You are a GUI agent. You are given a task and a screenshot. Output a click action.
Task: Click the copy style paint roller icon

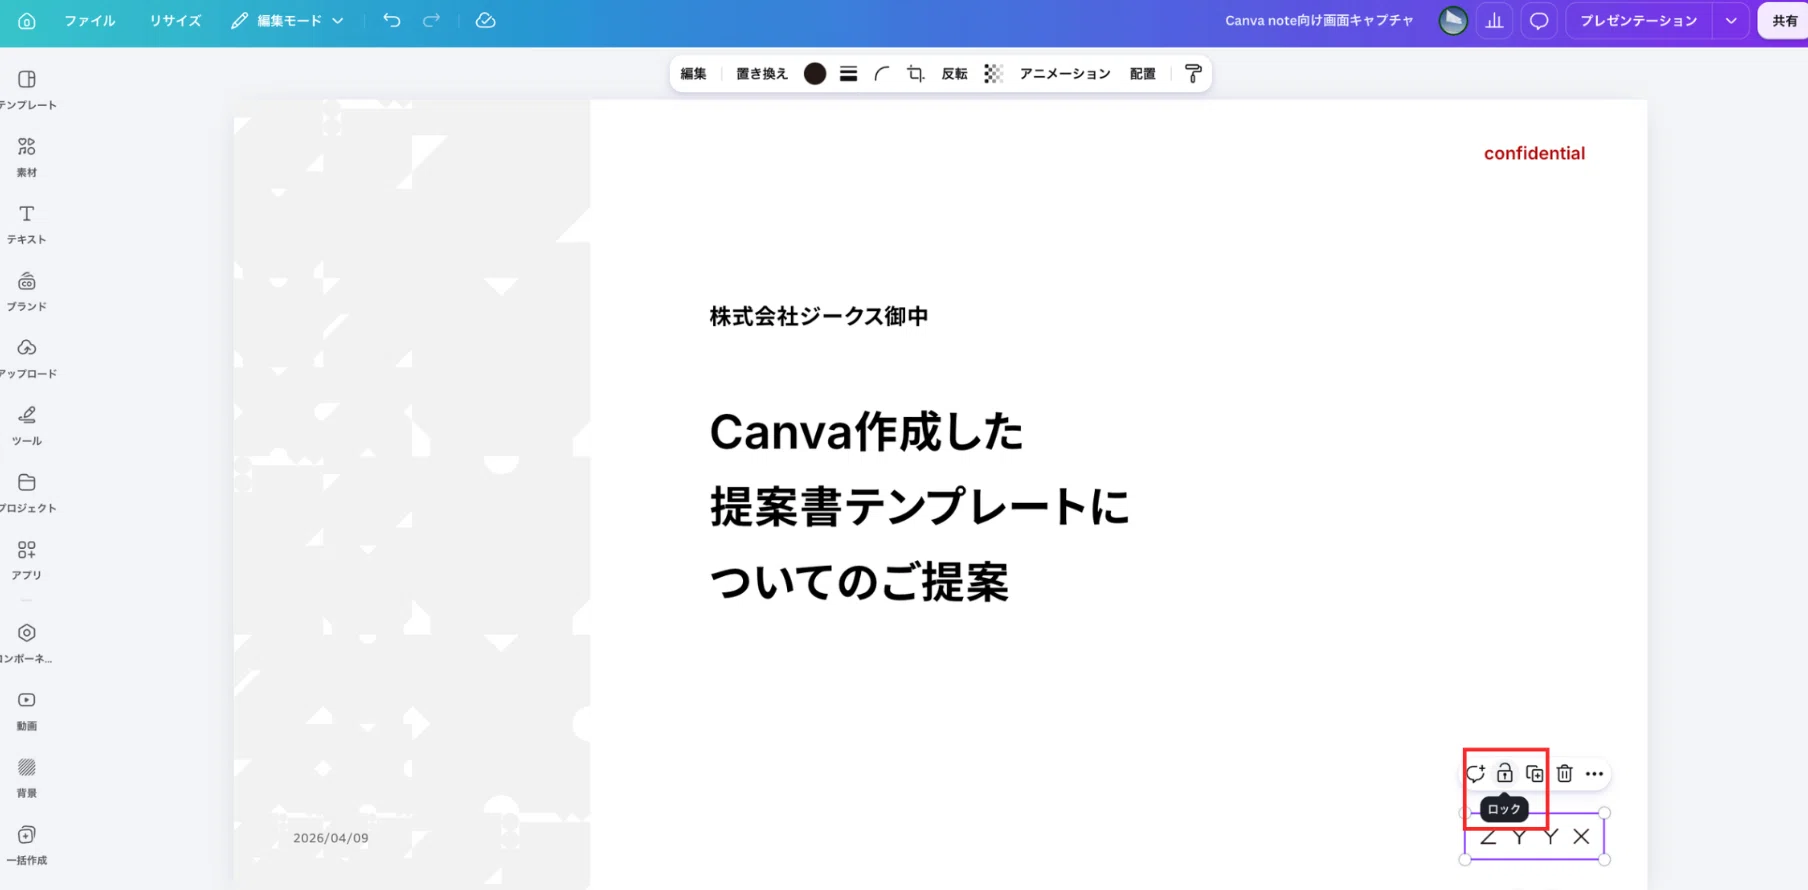[x=1192, y=73]
